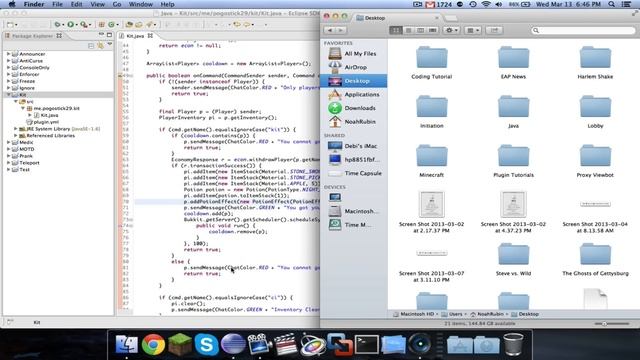The width and height of the screenshot is (640, 360).
Task: Click the Eclipse Debug bug icon
Action: point(58,24)
